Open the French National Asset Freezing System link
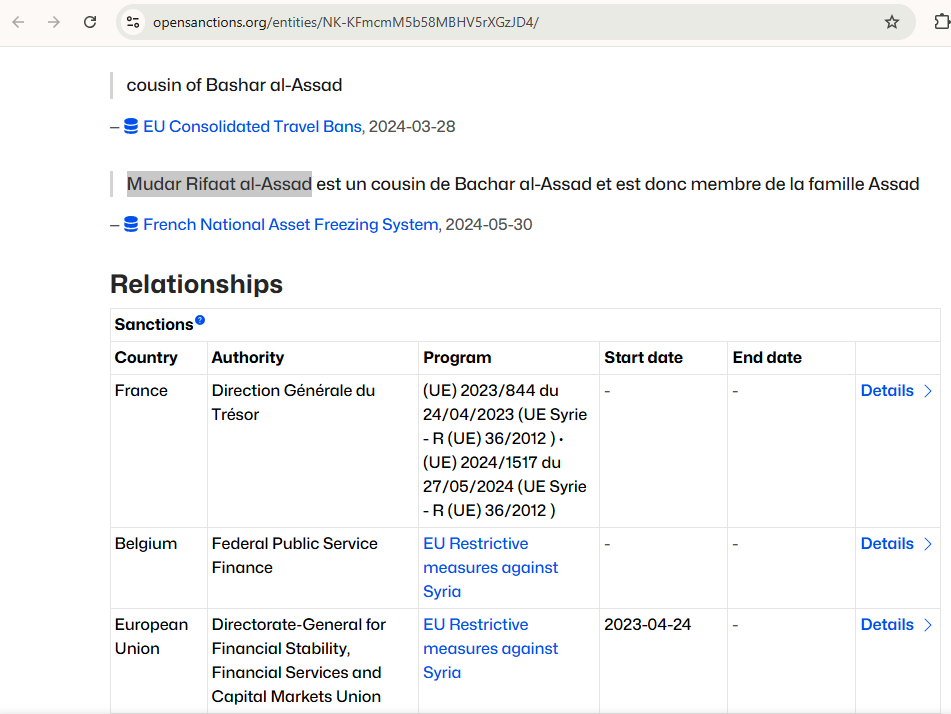 (291, 224)
